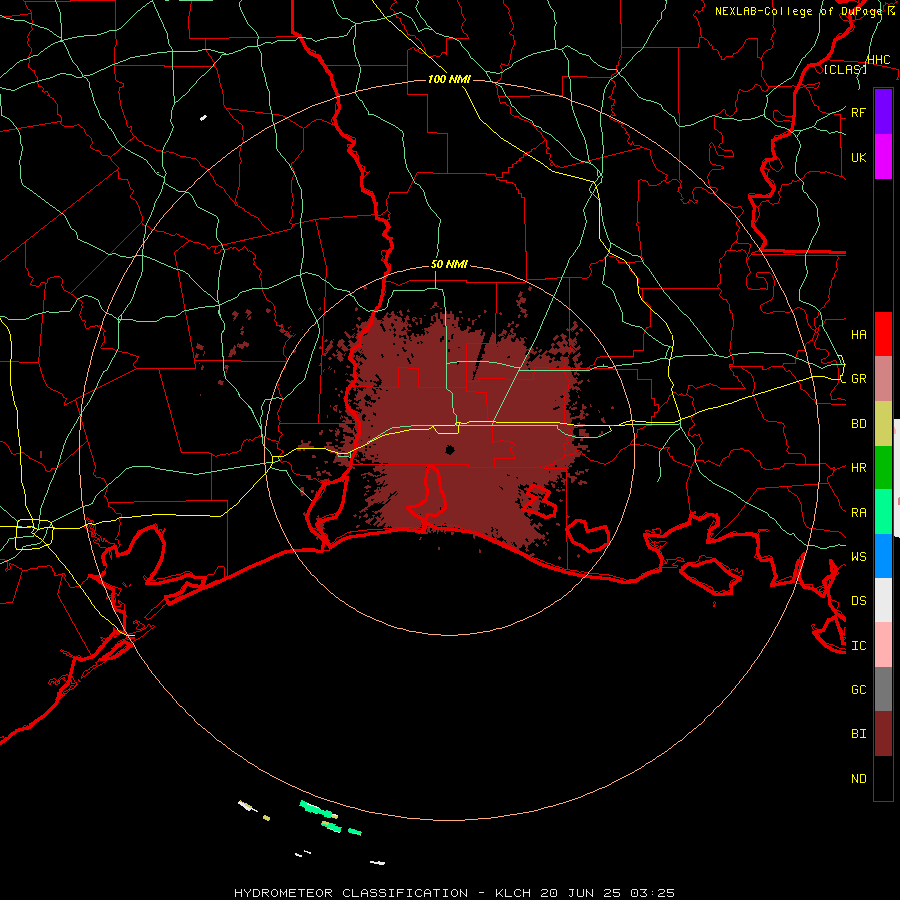This screenshot has height=900, width=900.
Task: Click the WS legend label
Action: click(858, 557)
